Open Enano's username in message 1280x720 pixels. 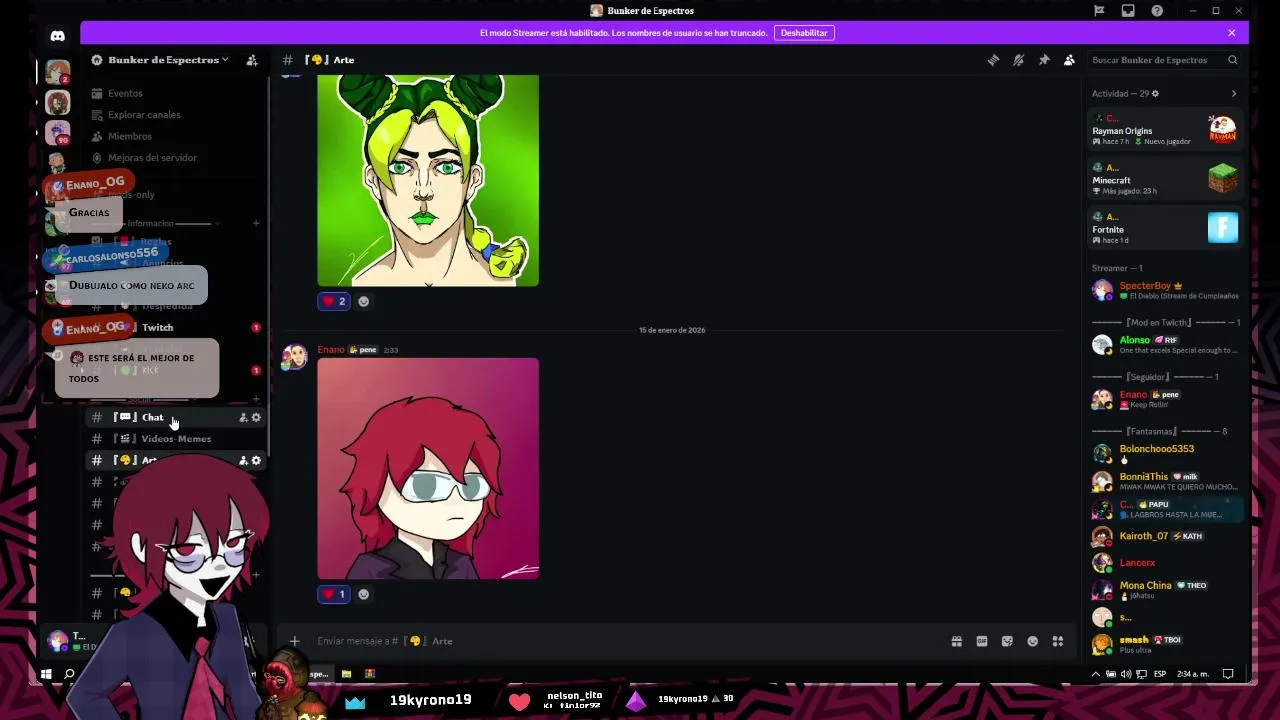[x=331, y=350]
